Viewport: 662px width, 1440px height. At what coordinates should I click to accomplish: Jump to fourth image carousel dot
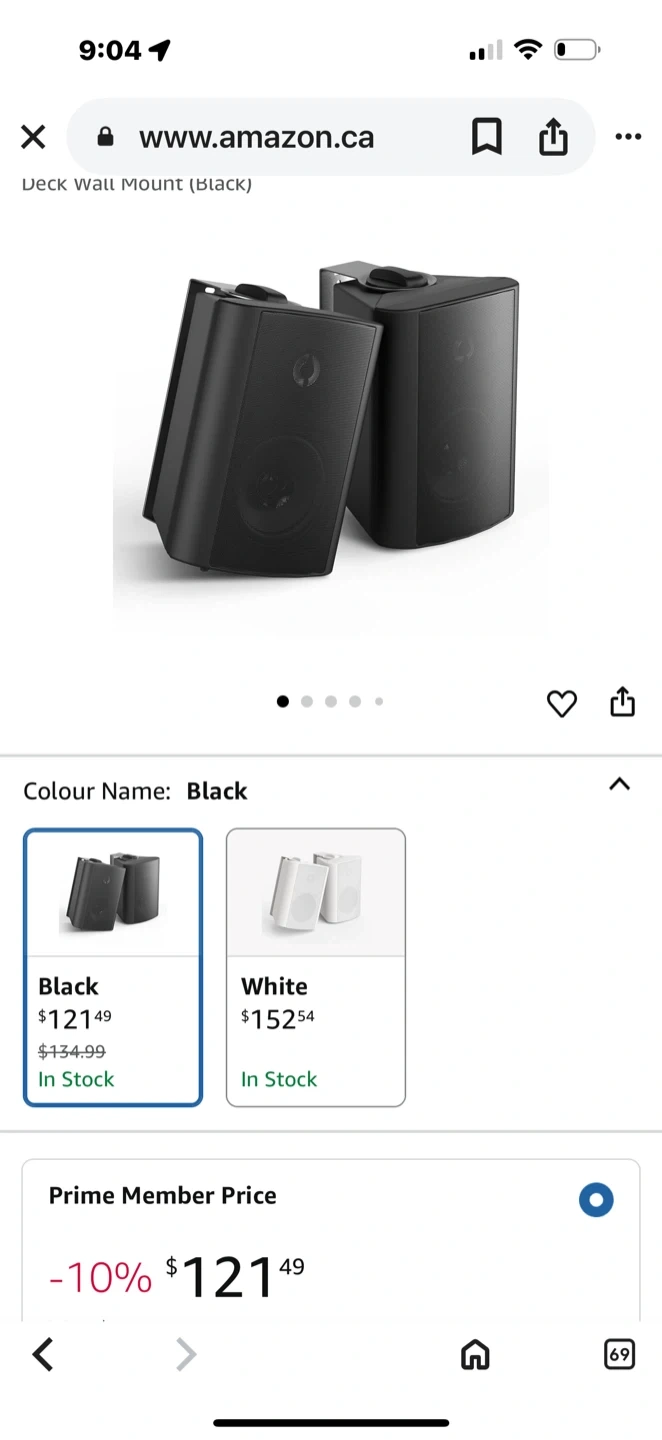point(355,702)
